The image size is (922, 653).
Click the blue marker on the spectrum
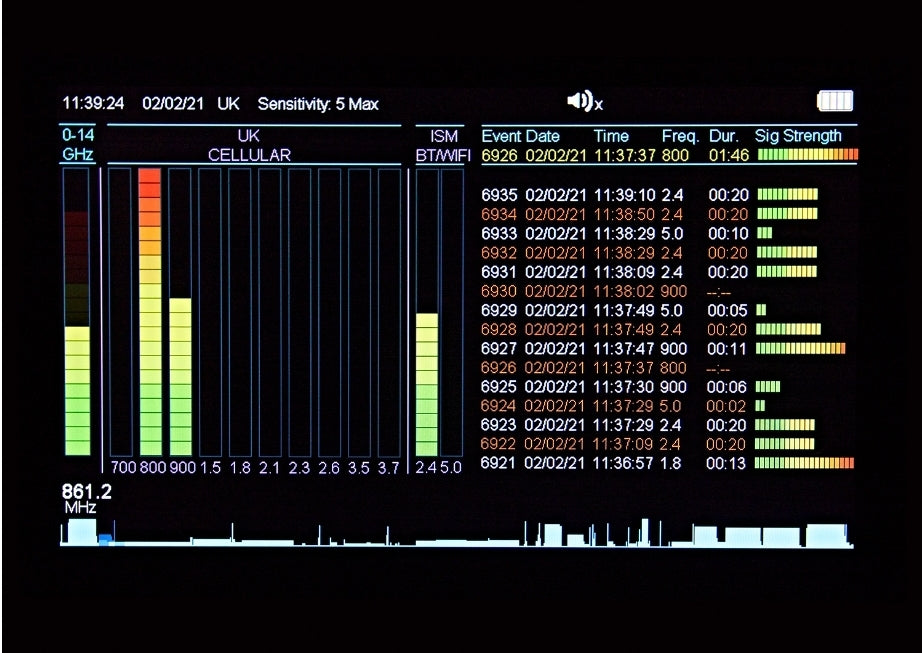coord(105,540)
